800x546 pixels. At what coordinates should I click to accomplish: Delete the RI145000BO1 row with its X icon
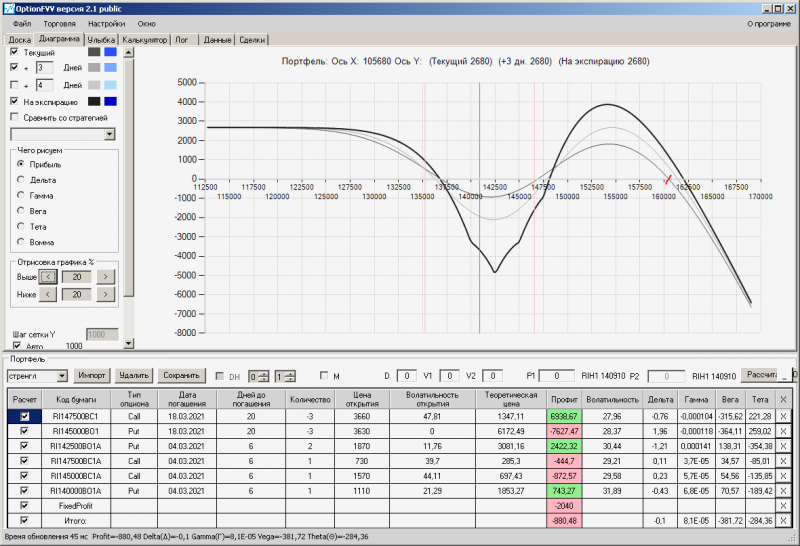(x=783, y=431)
